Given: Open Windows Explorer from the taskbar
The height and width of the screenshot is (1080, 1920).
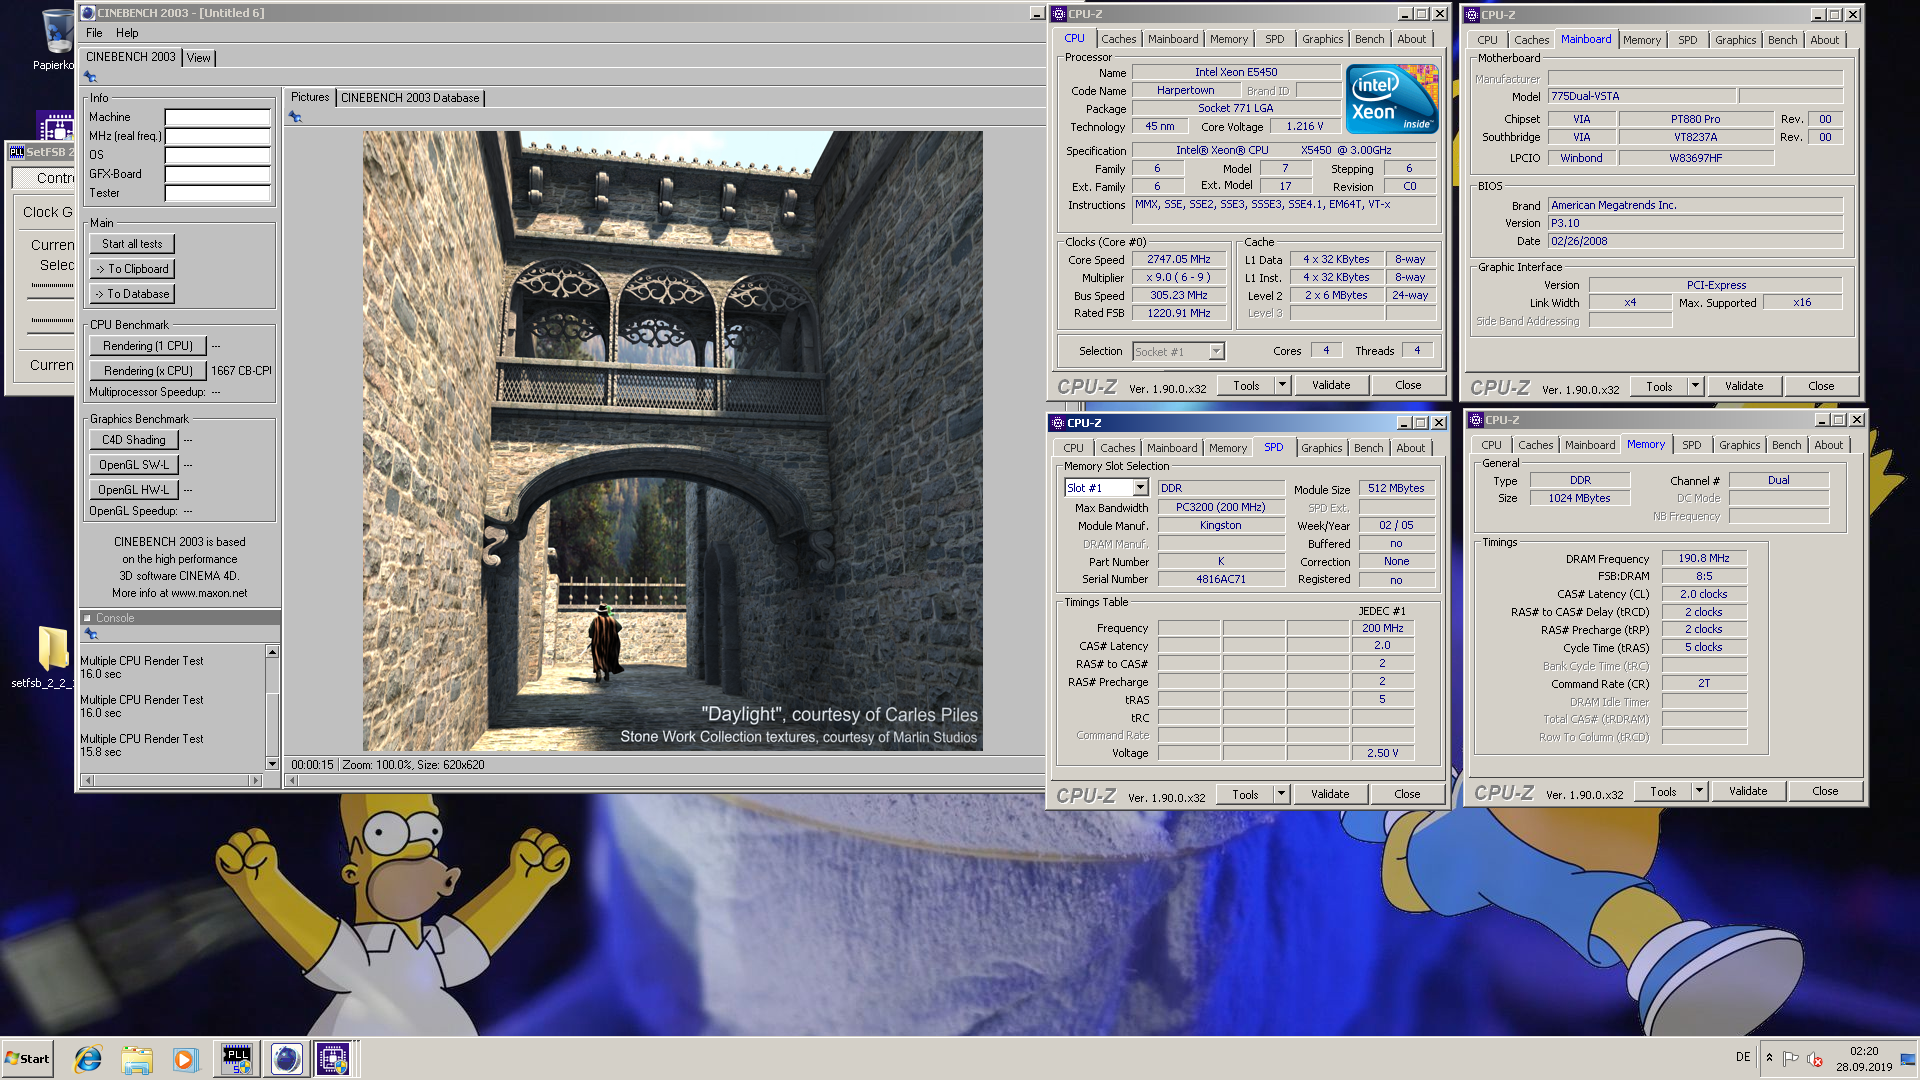Looking at the screenshot, I should [137, 1058].
